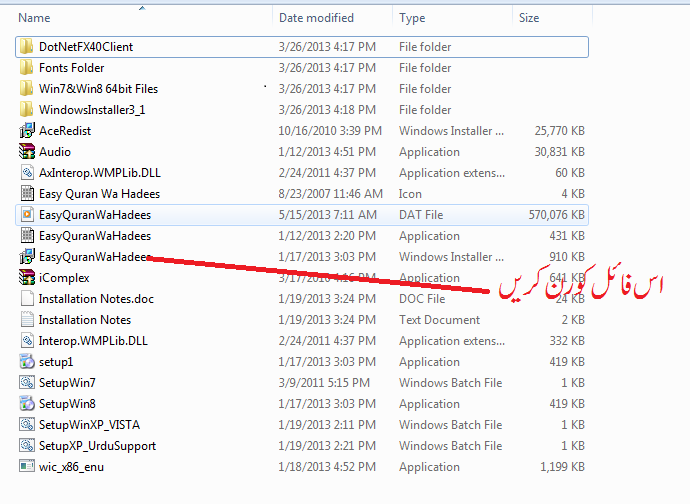Click date 8/23/2007 11:46 AM
This screenshot has width=690, height=504.
(330, 194)
